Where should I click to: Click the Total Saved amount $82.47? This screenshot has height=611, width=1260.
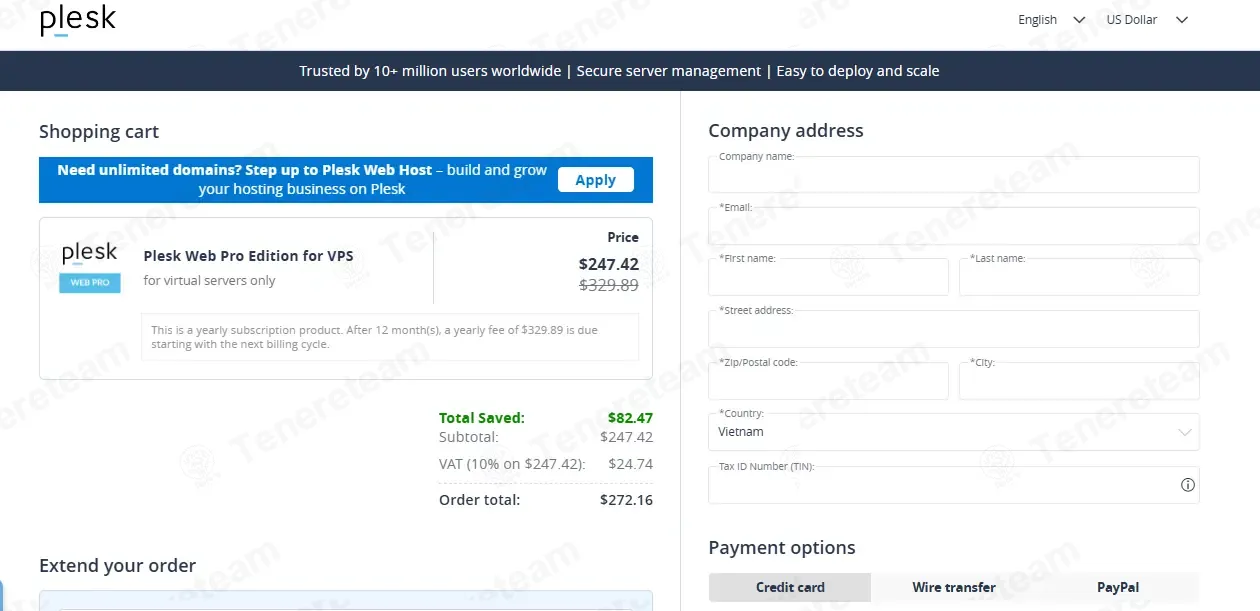coord(630,418)
